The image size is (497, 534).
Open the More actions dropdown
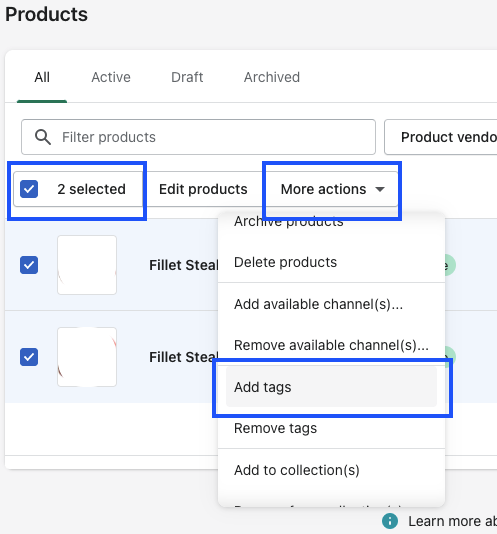[x=332, y=189]
